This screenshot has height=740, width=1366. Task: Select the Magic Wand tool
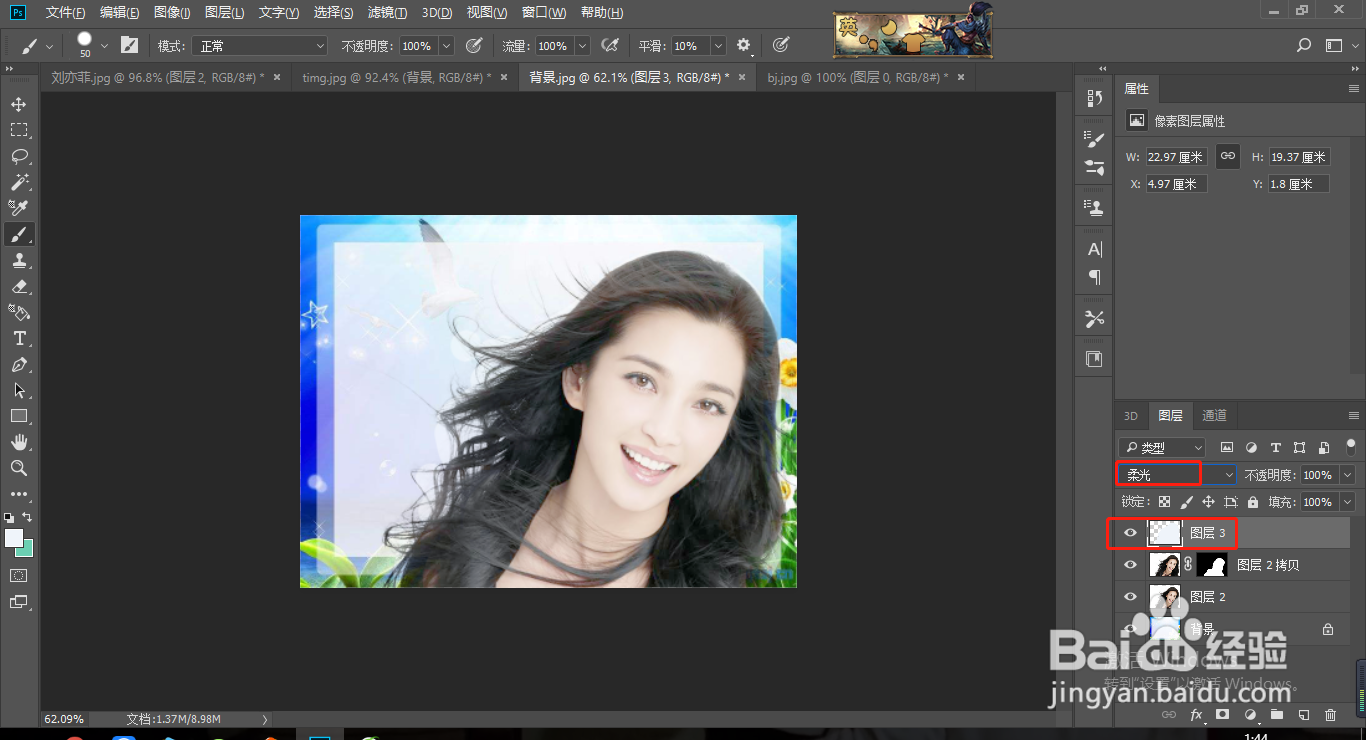(x=19, y=182)
